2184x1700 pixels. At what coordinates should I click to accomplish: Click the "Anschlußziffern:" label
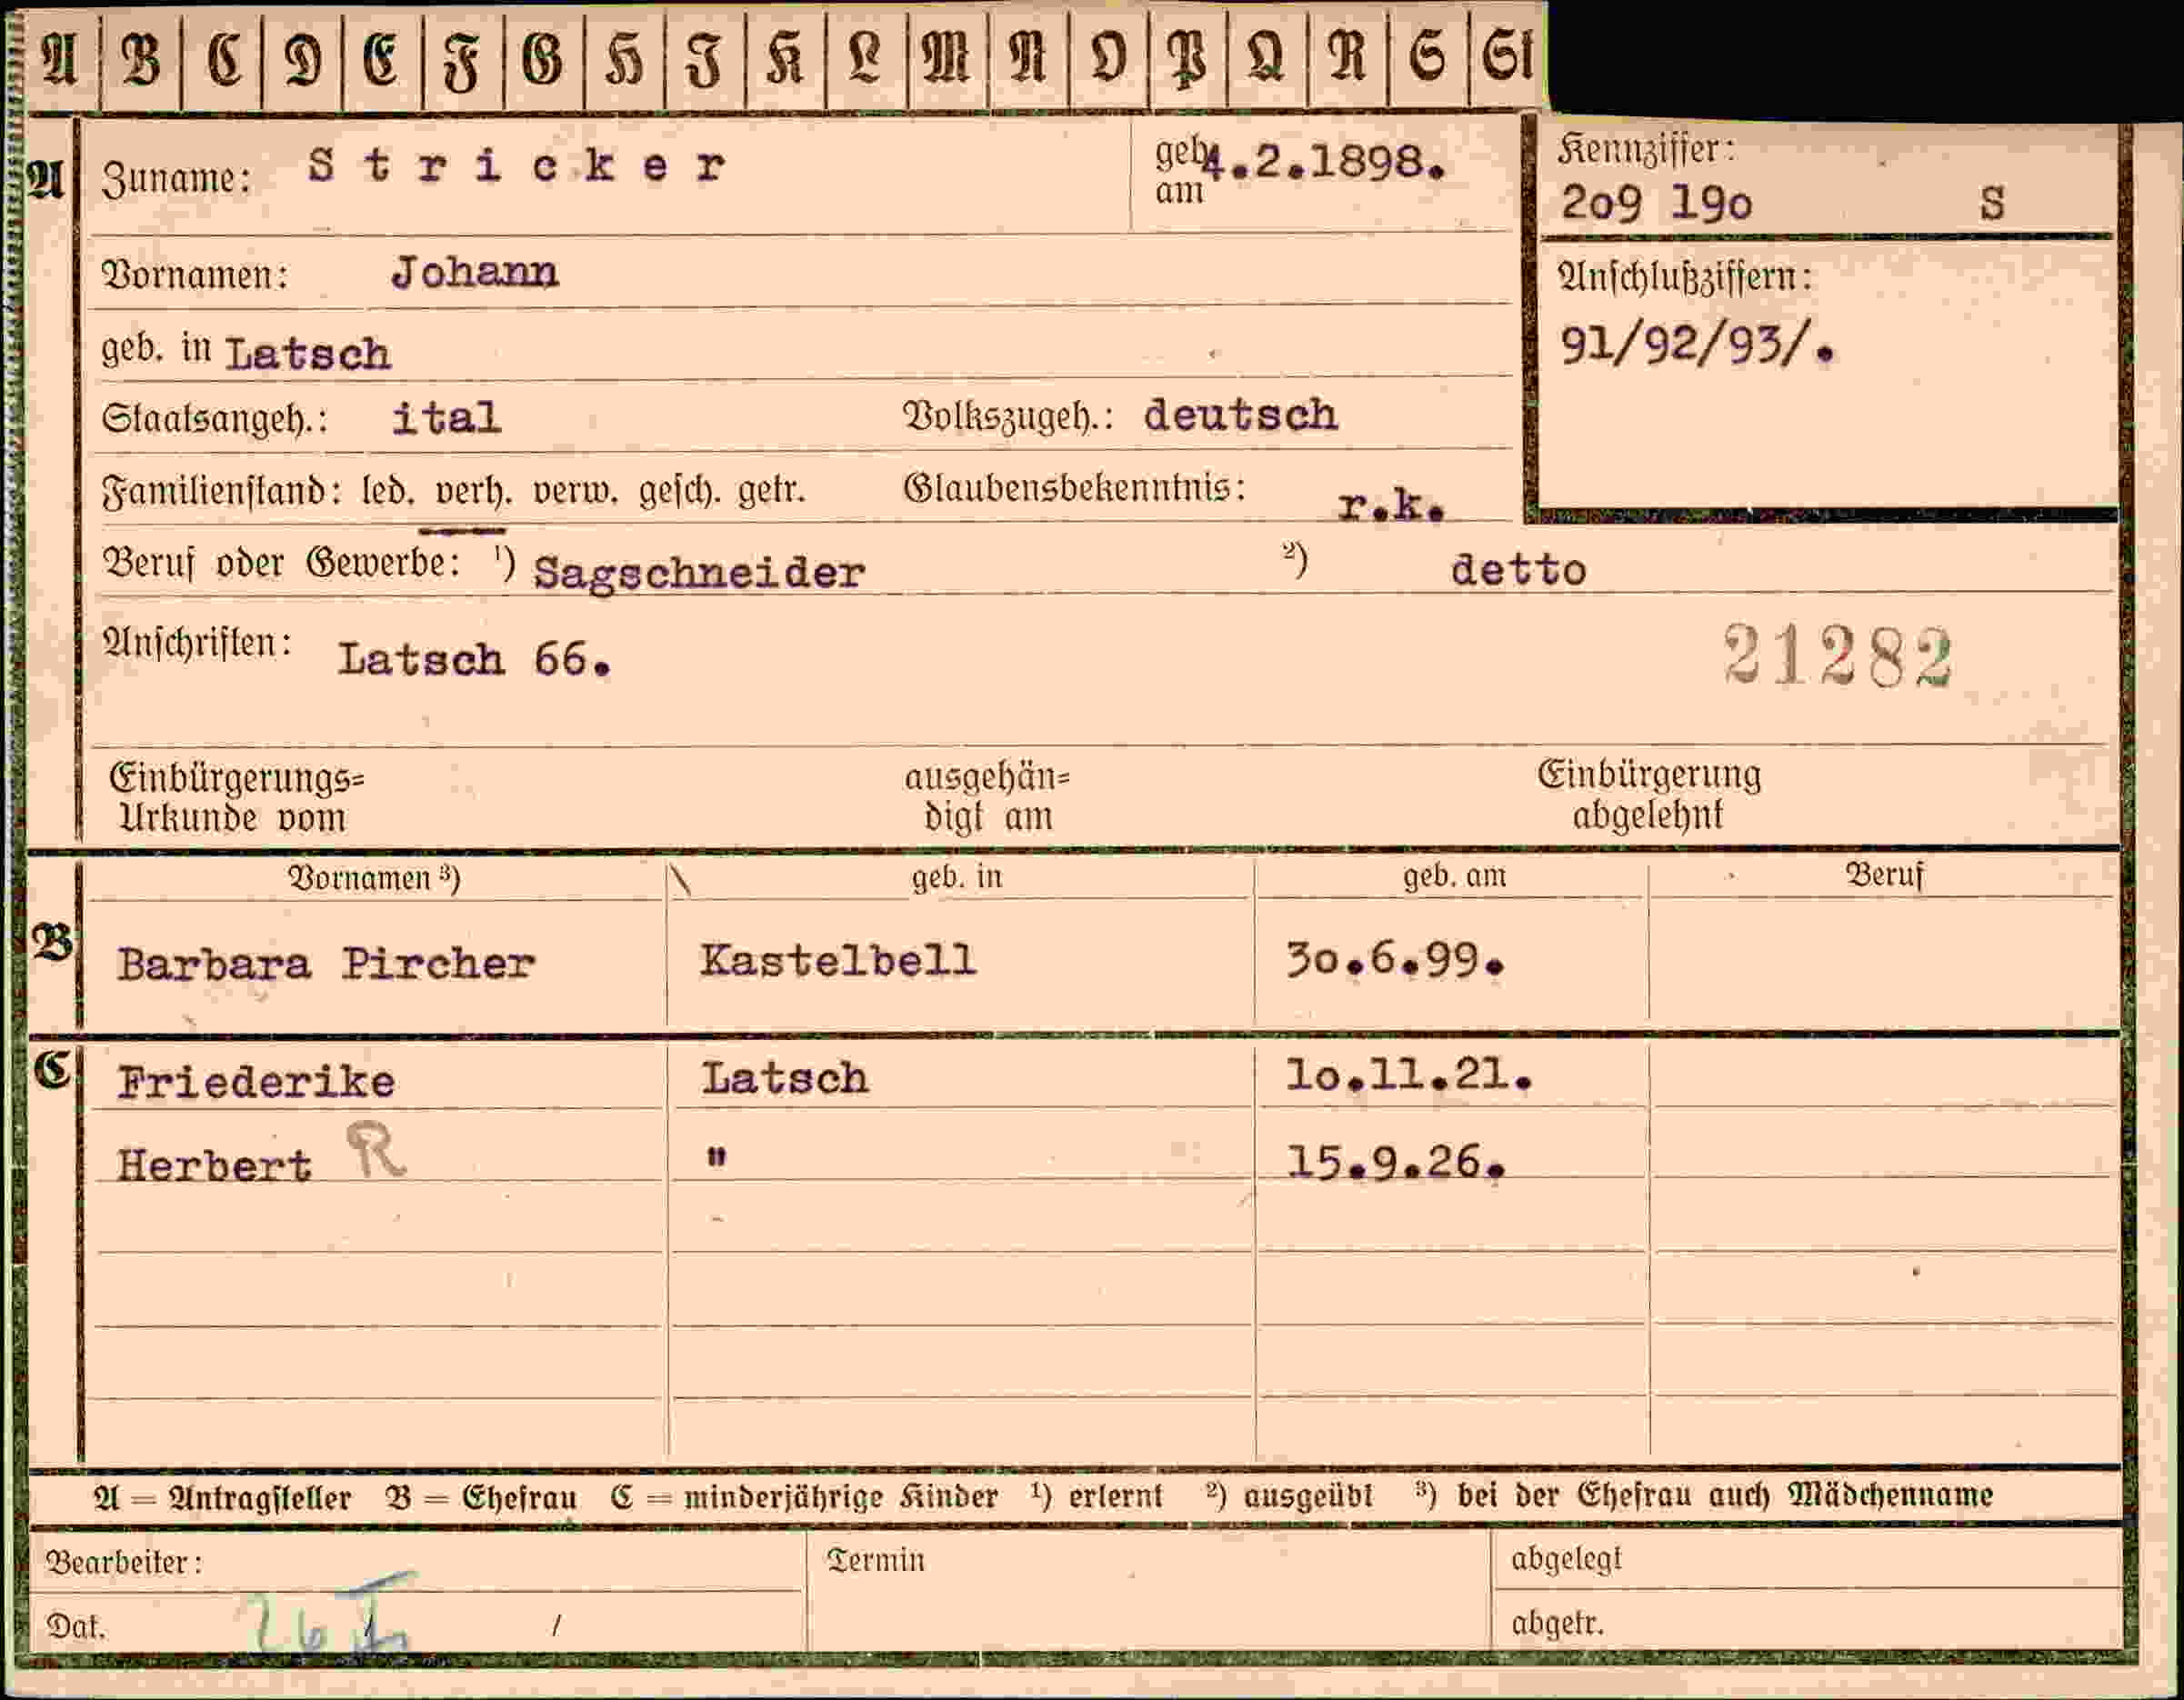(x=1685, y=276)
